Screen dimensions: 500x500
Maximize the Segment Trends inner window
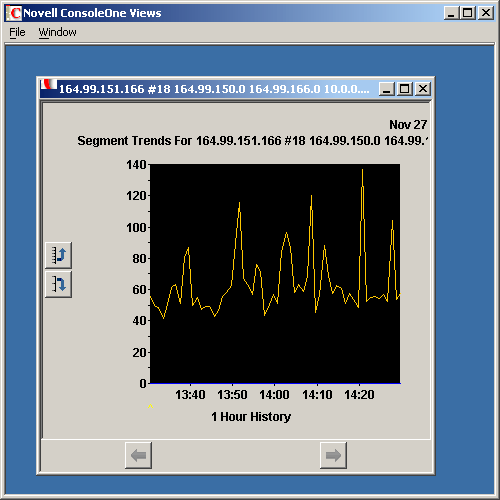click(x=405, y=89)
